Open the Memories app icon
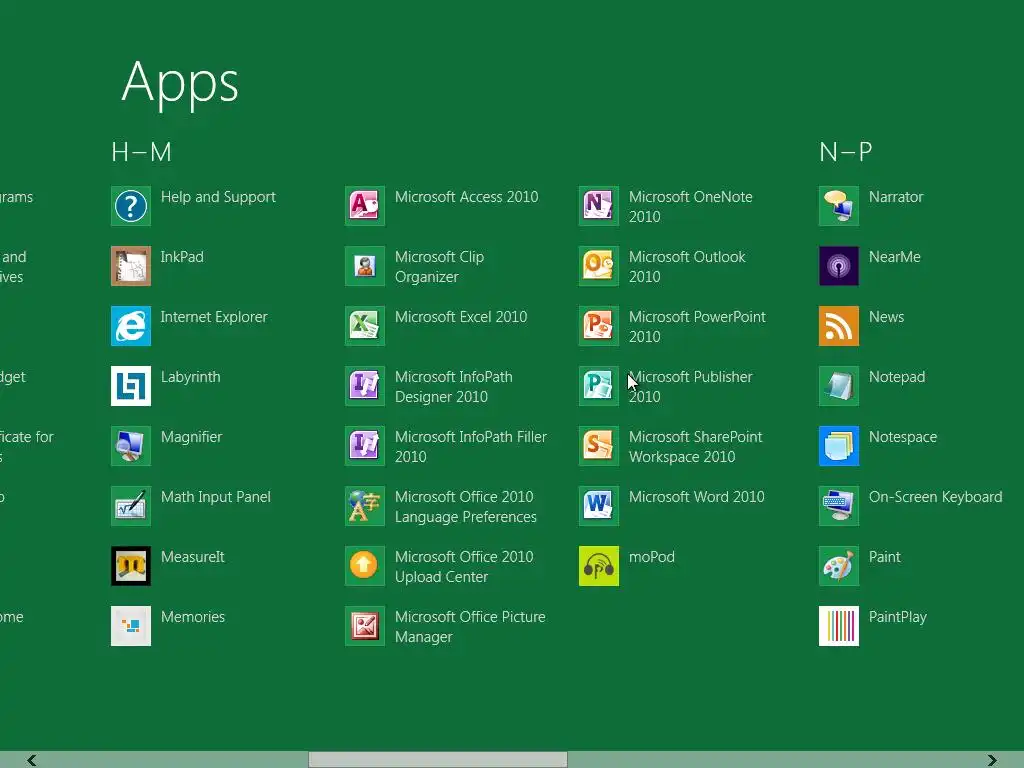This screenshot has width=1024, height=768. point(131,626)
